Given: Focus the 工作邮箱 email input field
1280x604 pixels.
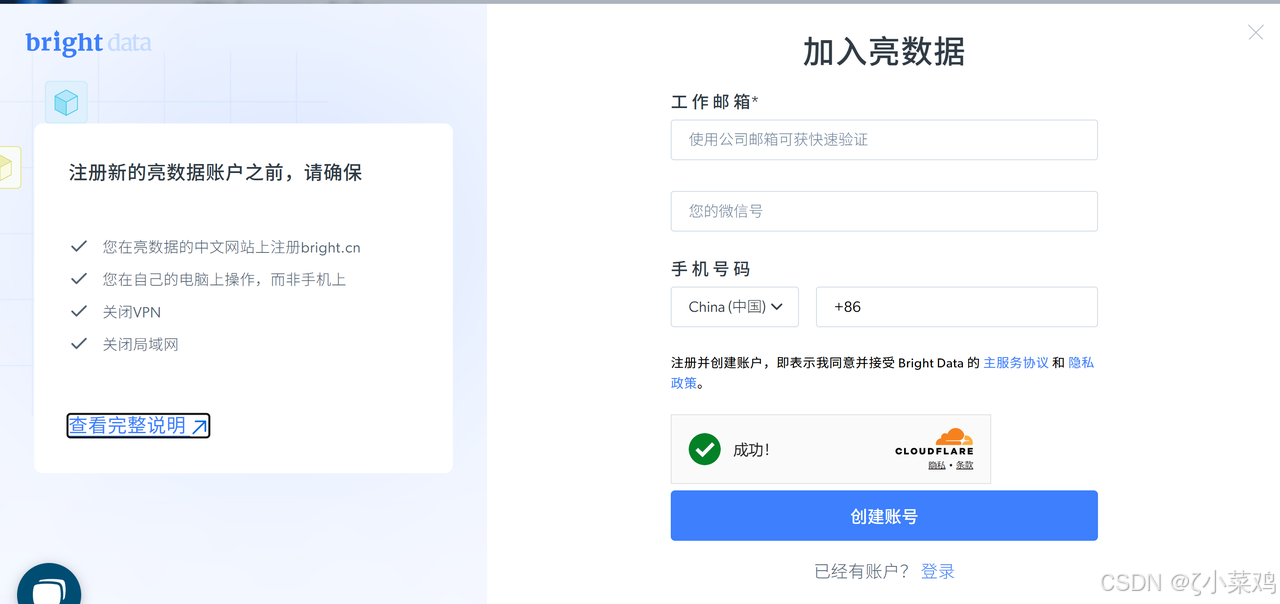Looking at the screenshot, I should 884,140.
